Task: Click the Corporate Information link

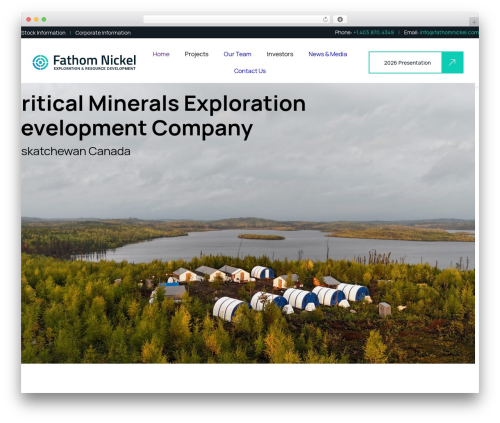Action: click(x=103, y=33)
